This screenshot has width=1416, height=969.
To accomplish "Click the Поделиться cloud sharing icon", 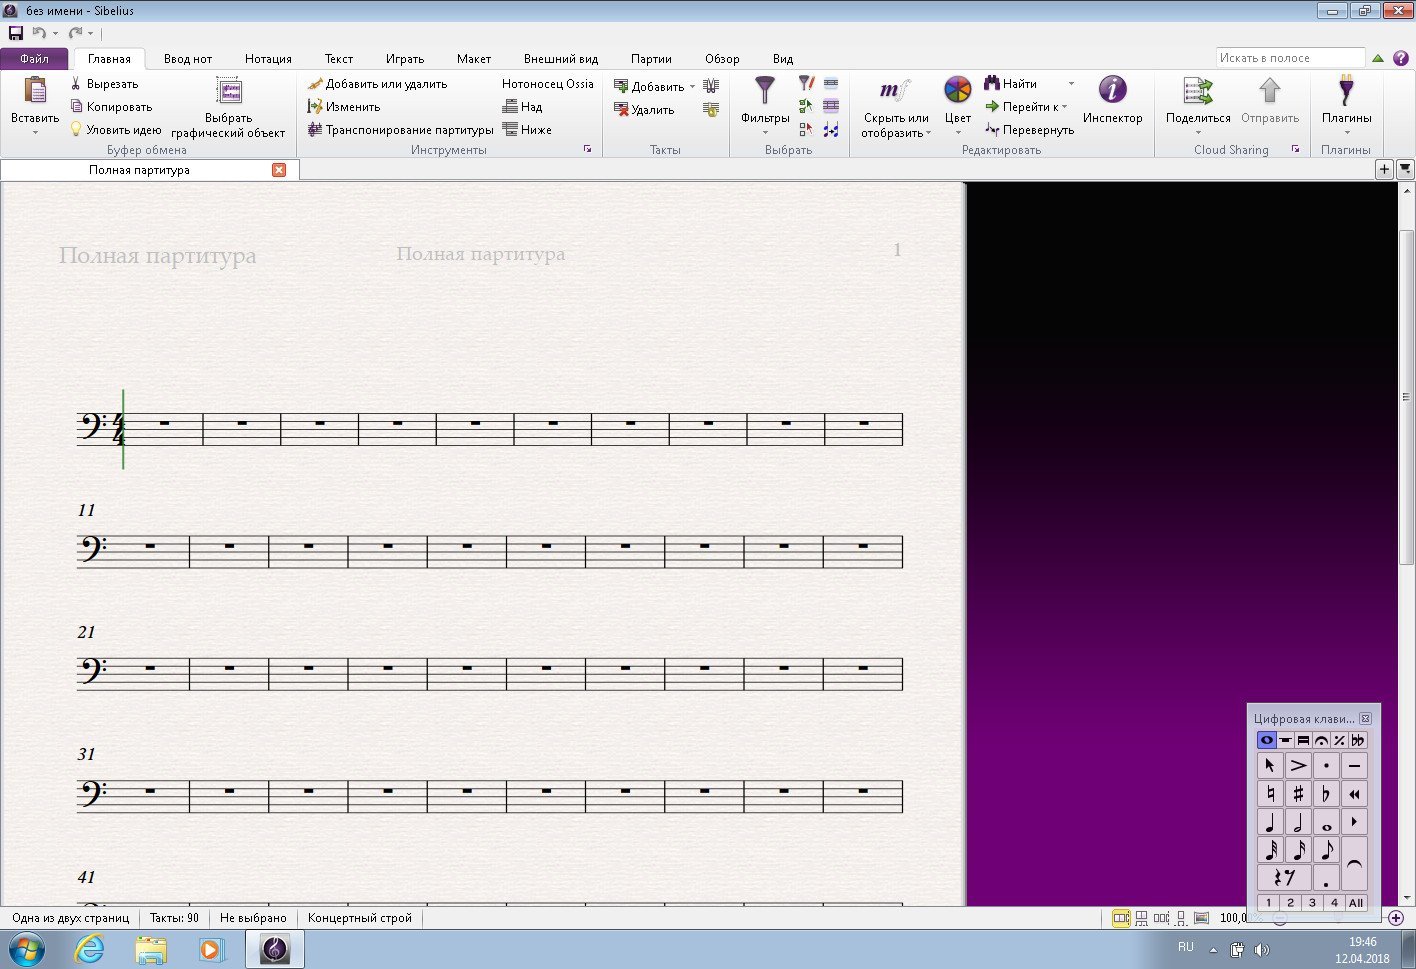I will pos(1198,90).
